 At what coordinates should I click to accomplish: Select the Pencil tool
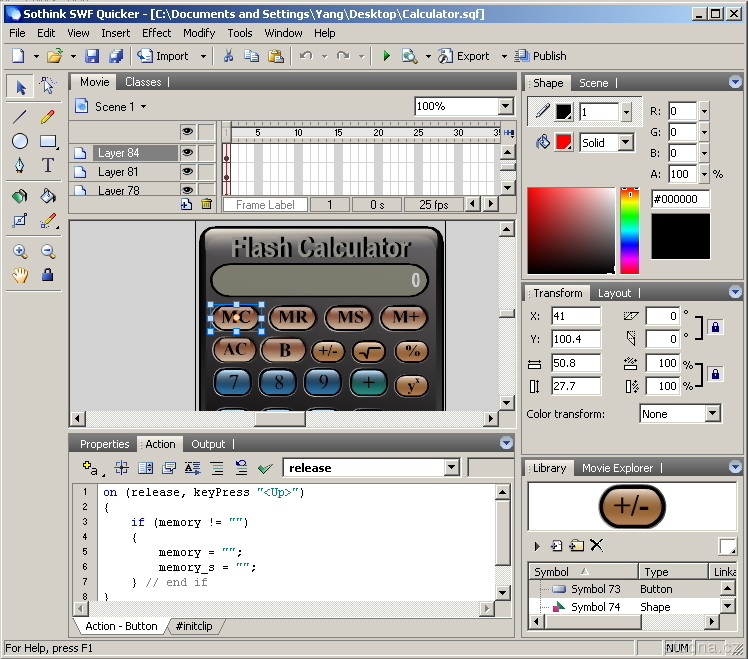click(x=47, y=116)
